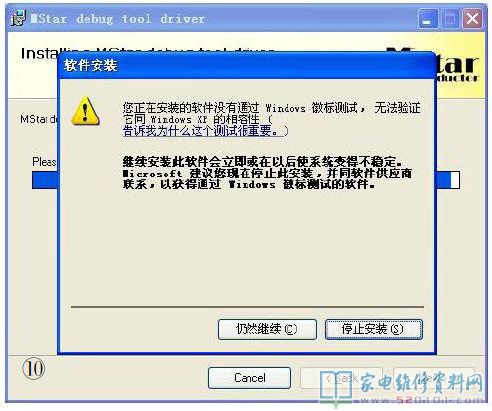Click the greyed-out Back button
This screenshot has height=411, width=492.
coord(341,378)
